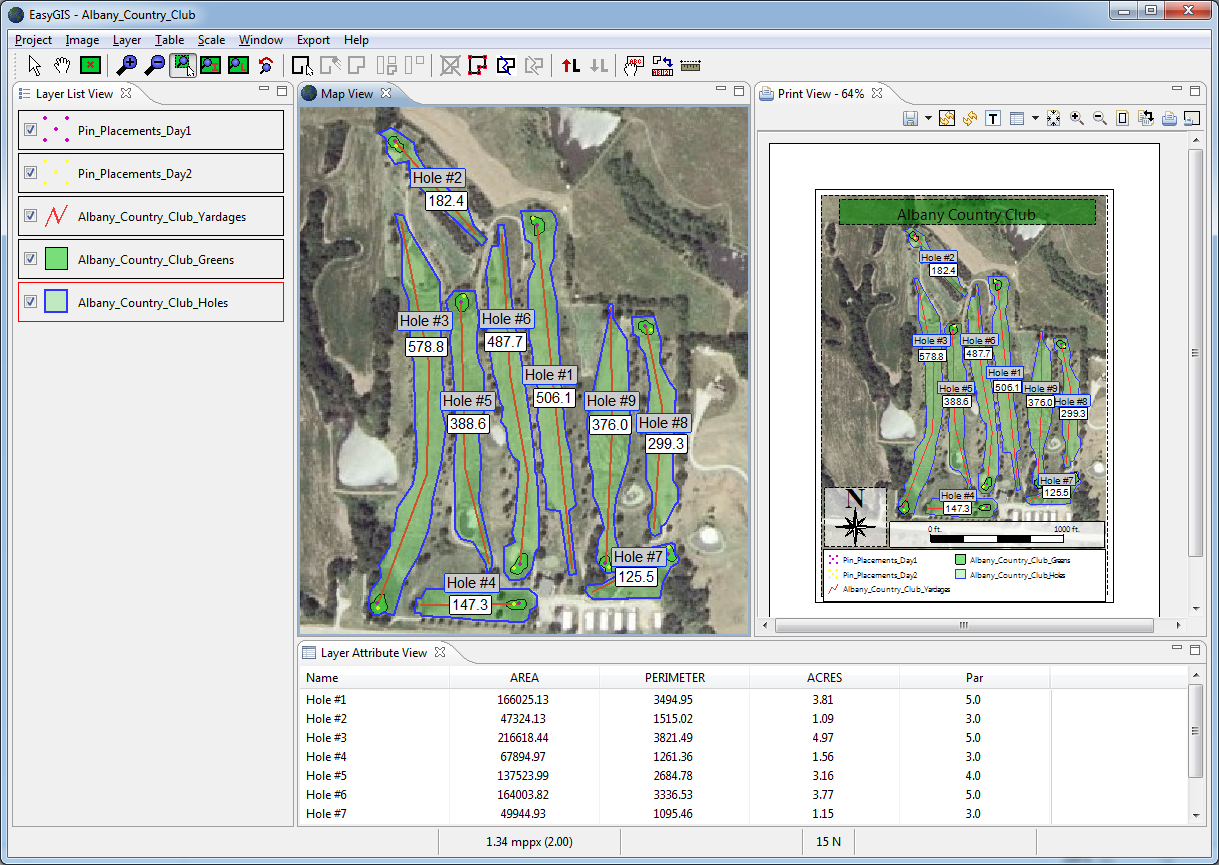Click the blue-outlined Holes layer symbol swatch
The image size is (1219, 865).
(x=56, y=302)
